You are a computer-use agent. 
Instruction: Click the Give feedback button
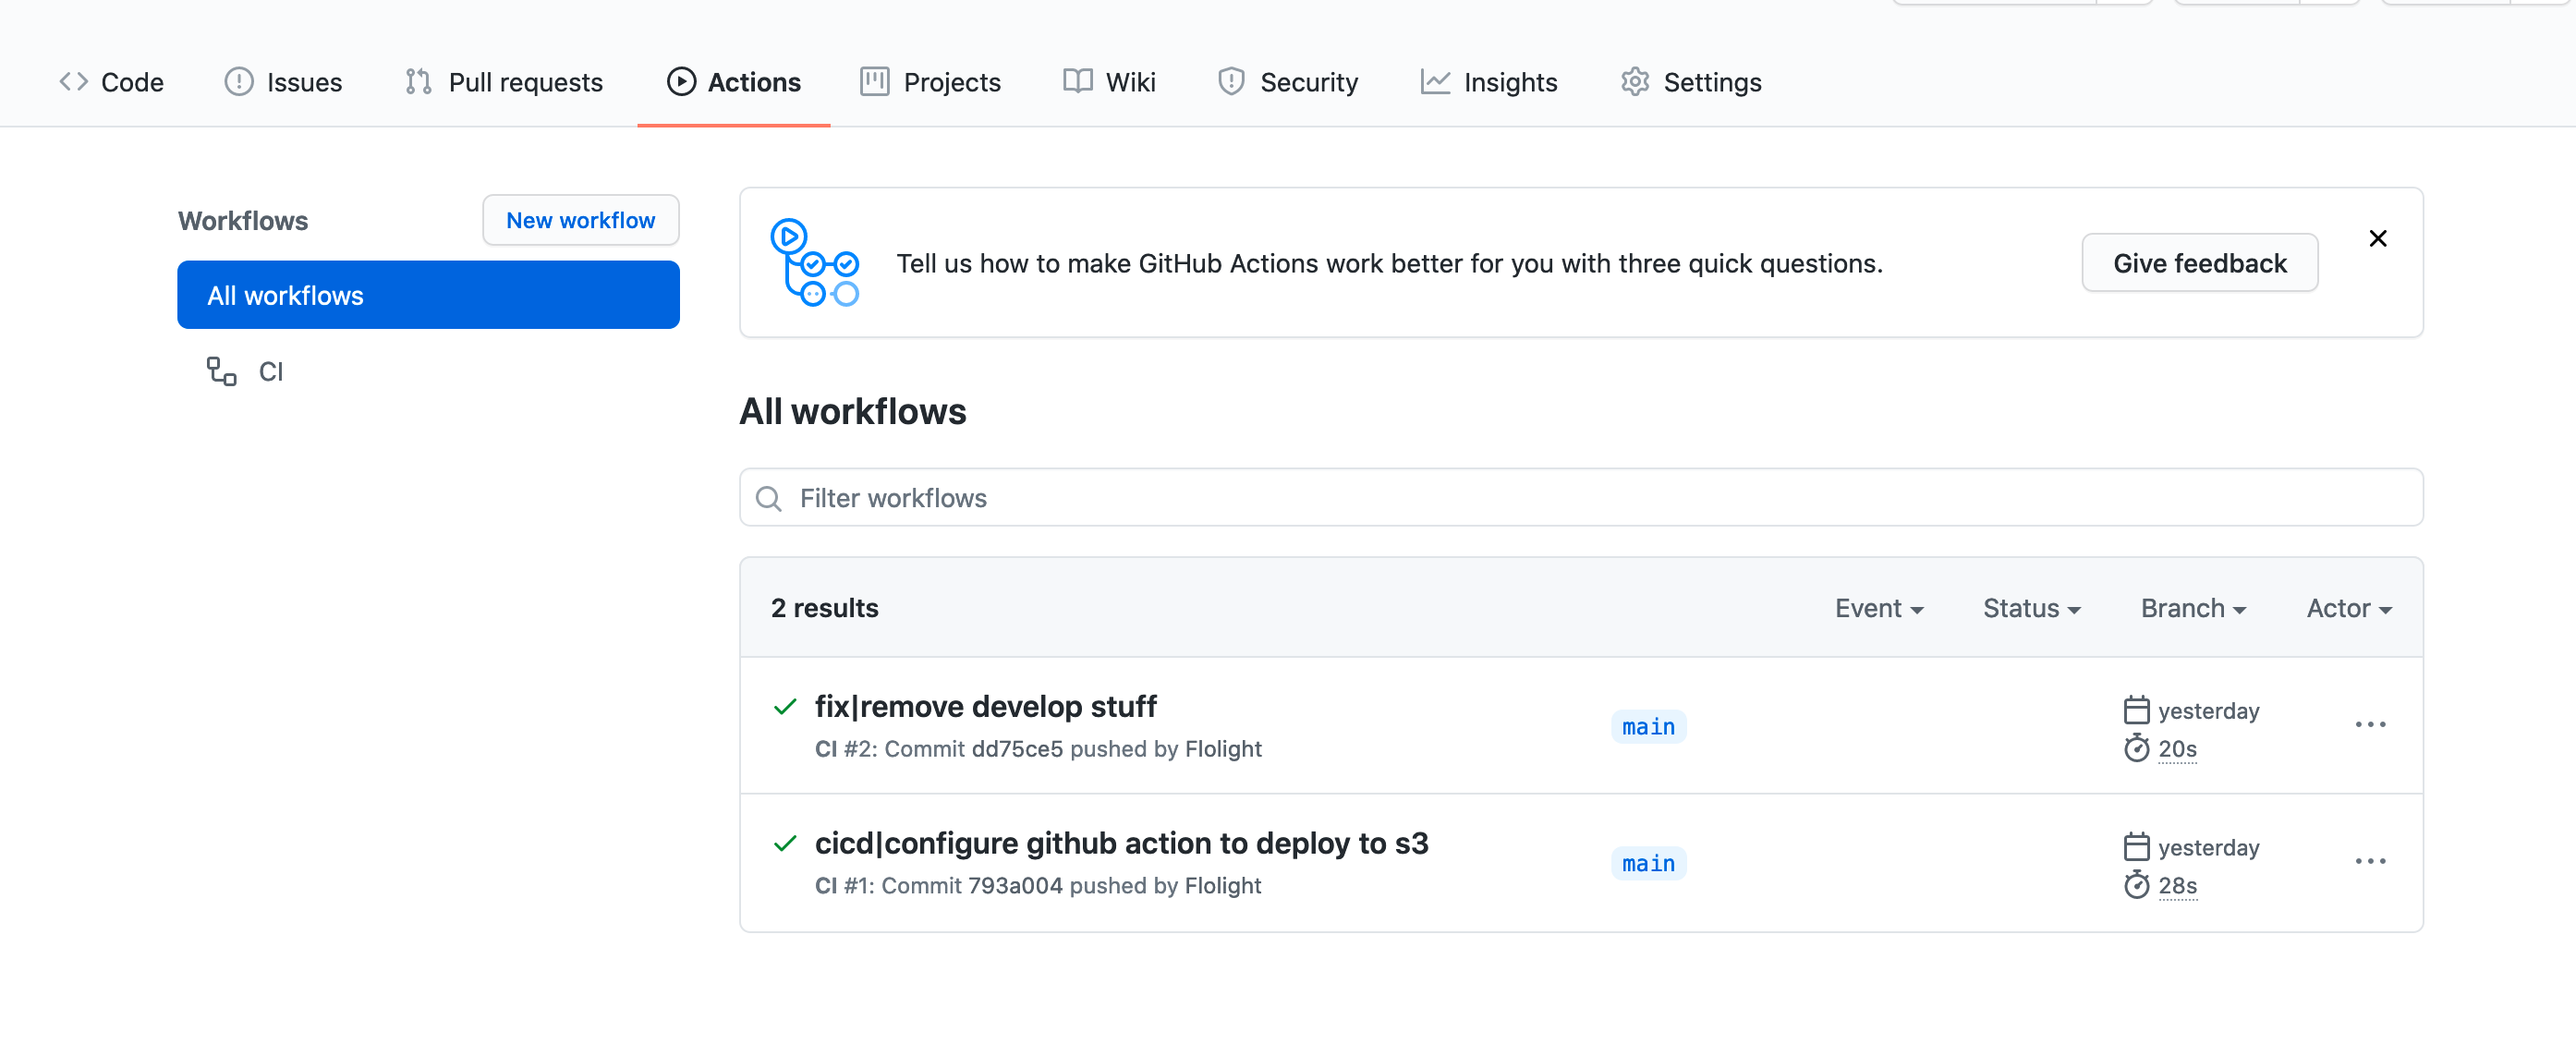pos(2199,263)
